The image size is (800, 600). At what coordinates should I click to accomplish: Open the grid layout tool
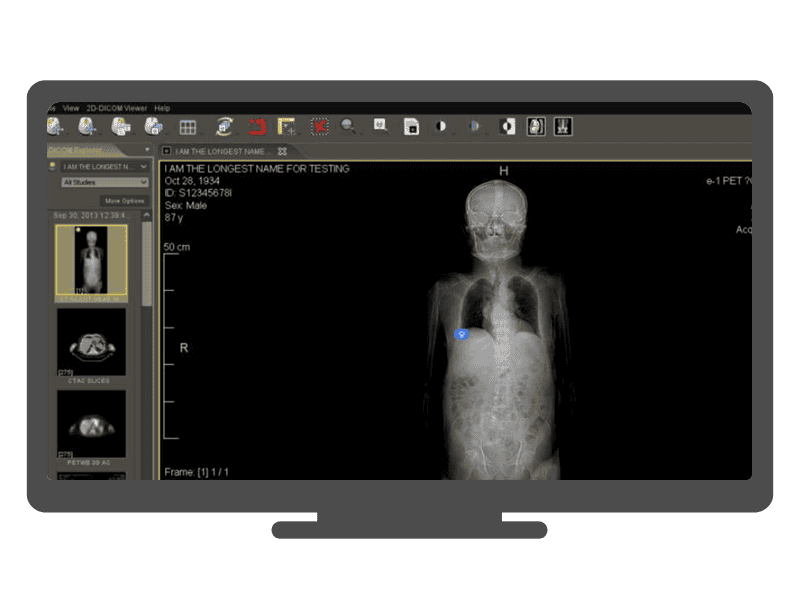pyautogui.click(x=188, y=127)
